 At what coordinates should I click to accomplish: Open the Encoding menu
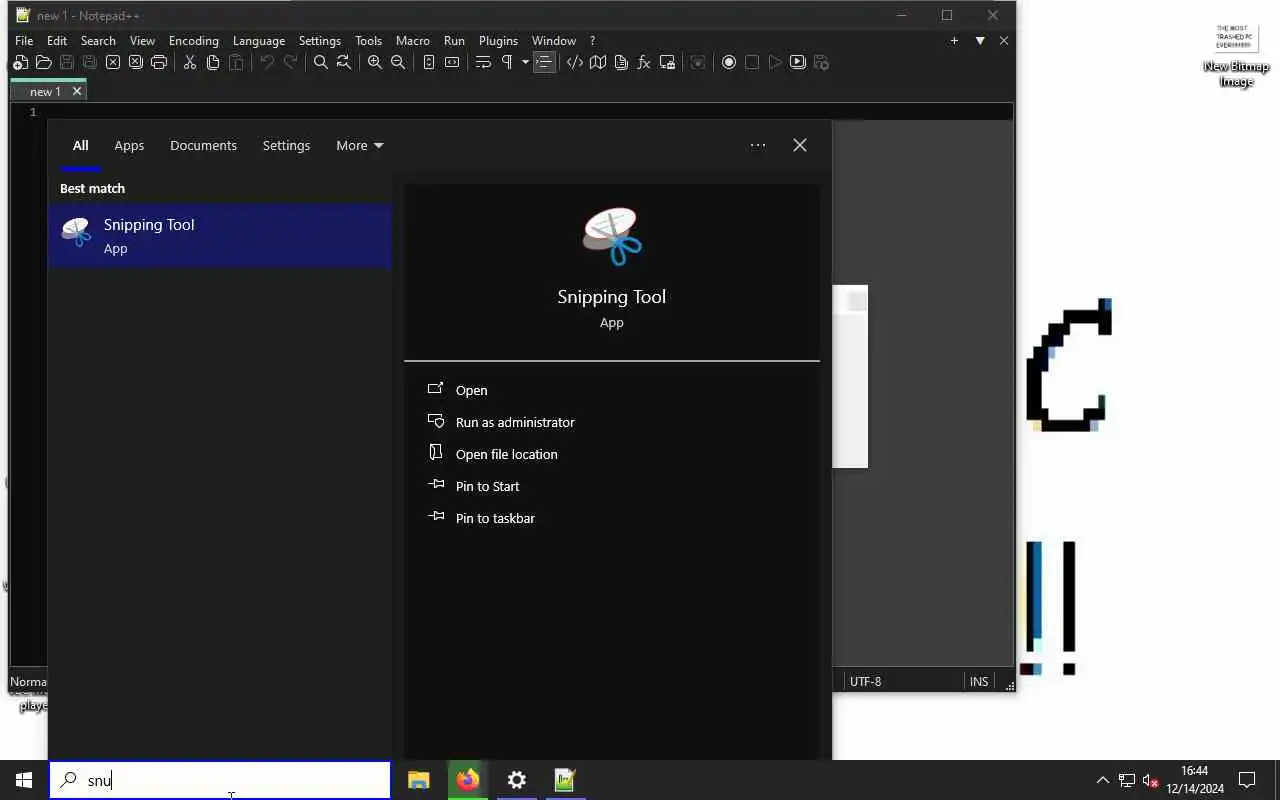(x=194, y=41)
